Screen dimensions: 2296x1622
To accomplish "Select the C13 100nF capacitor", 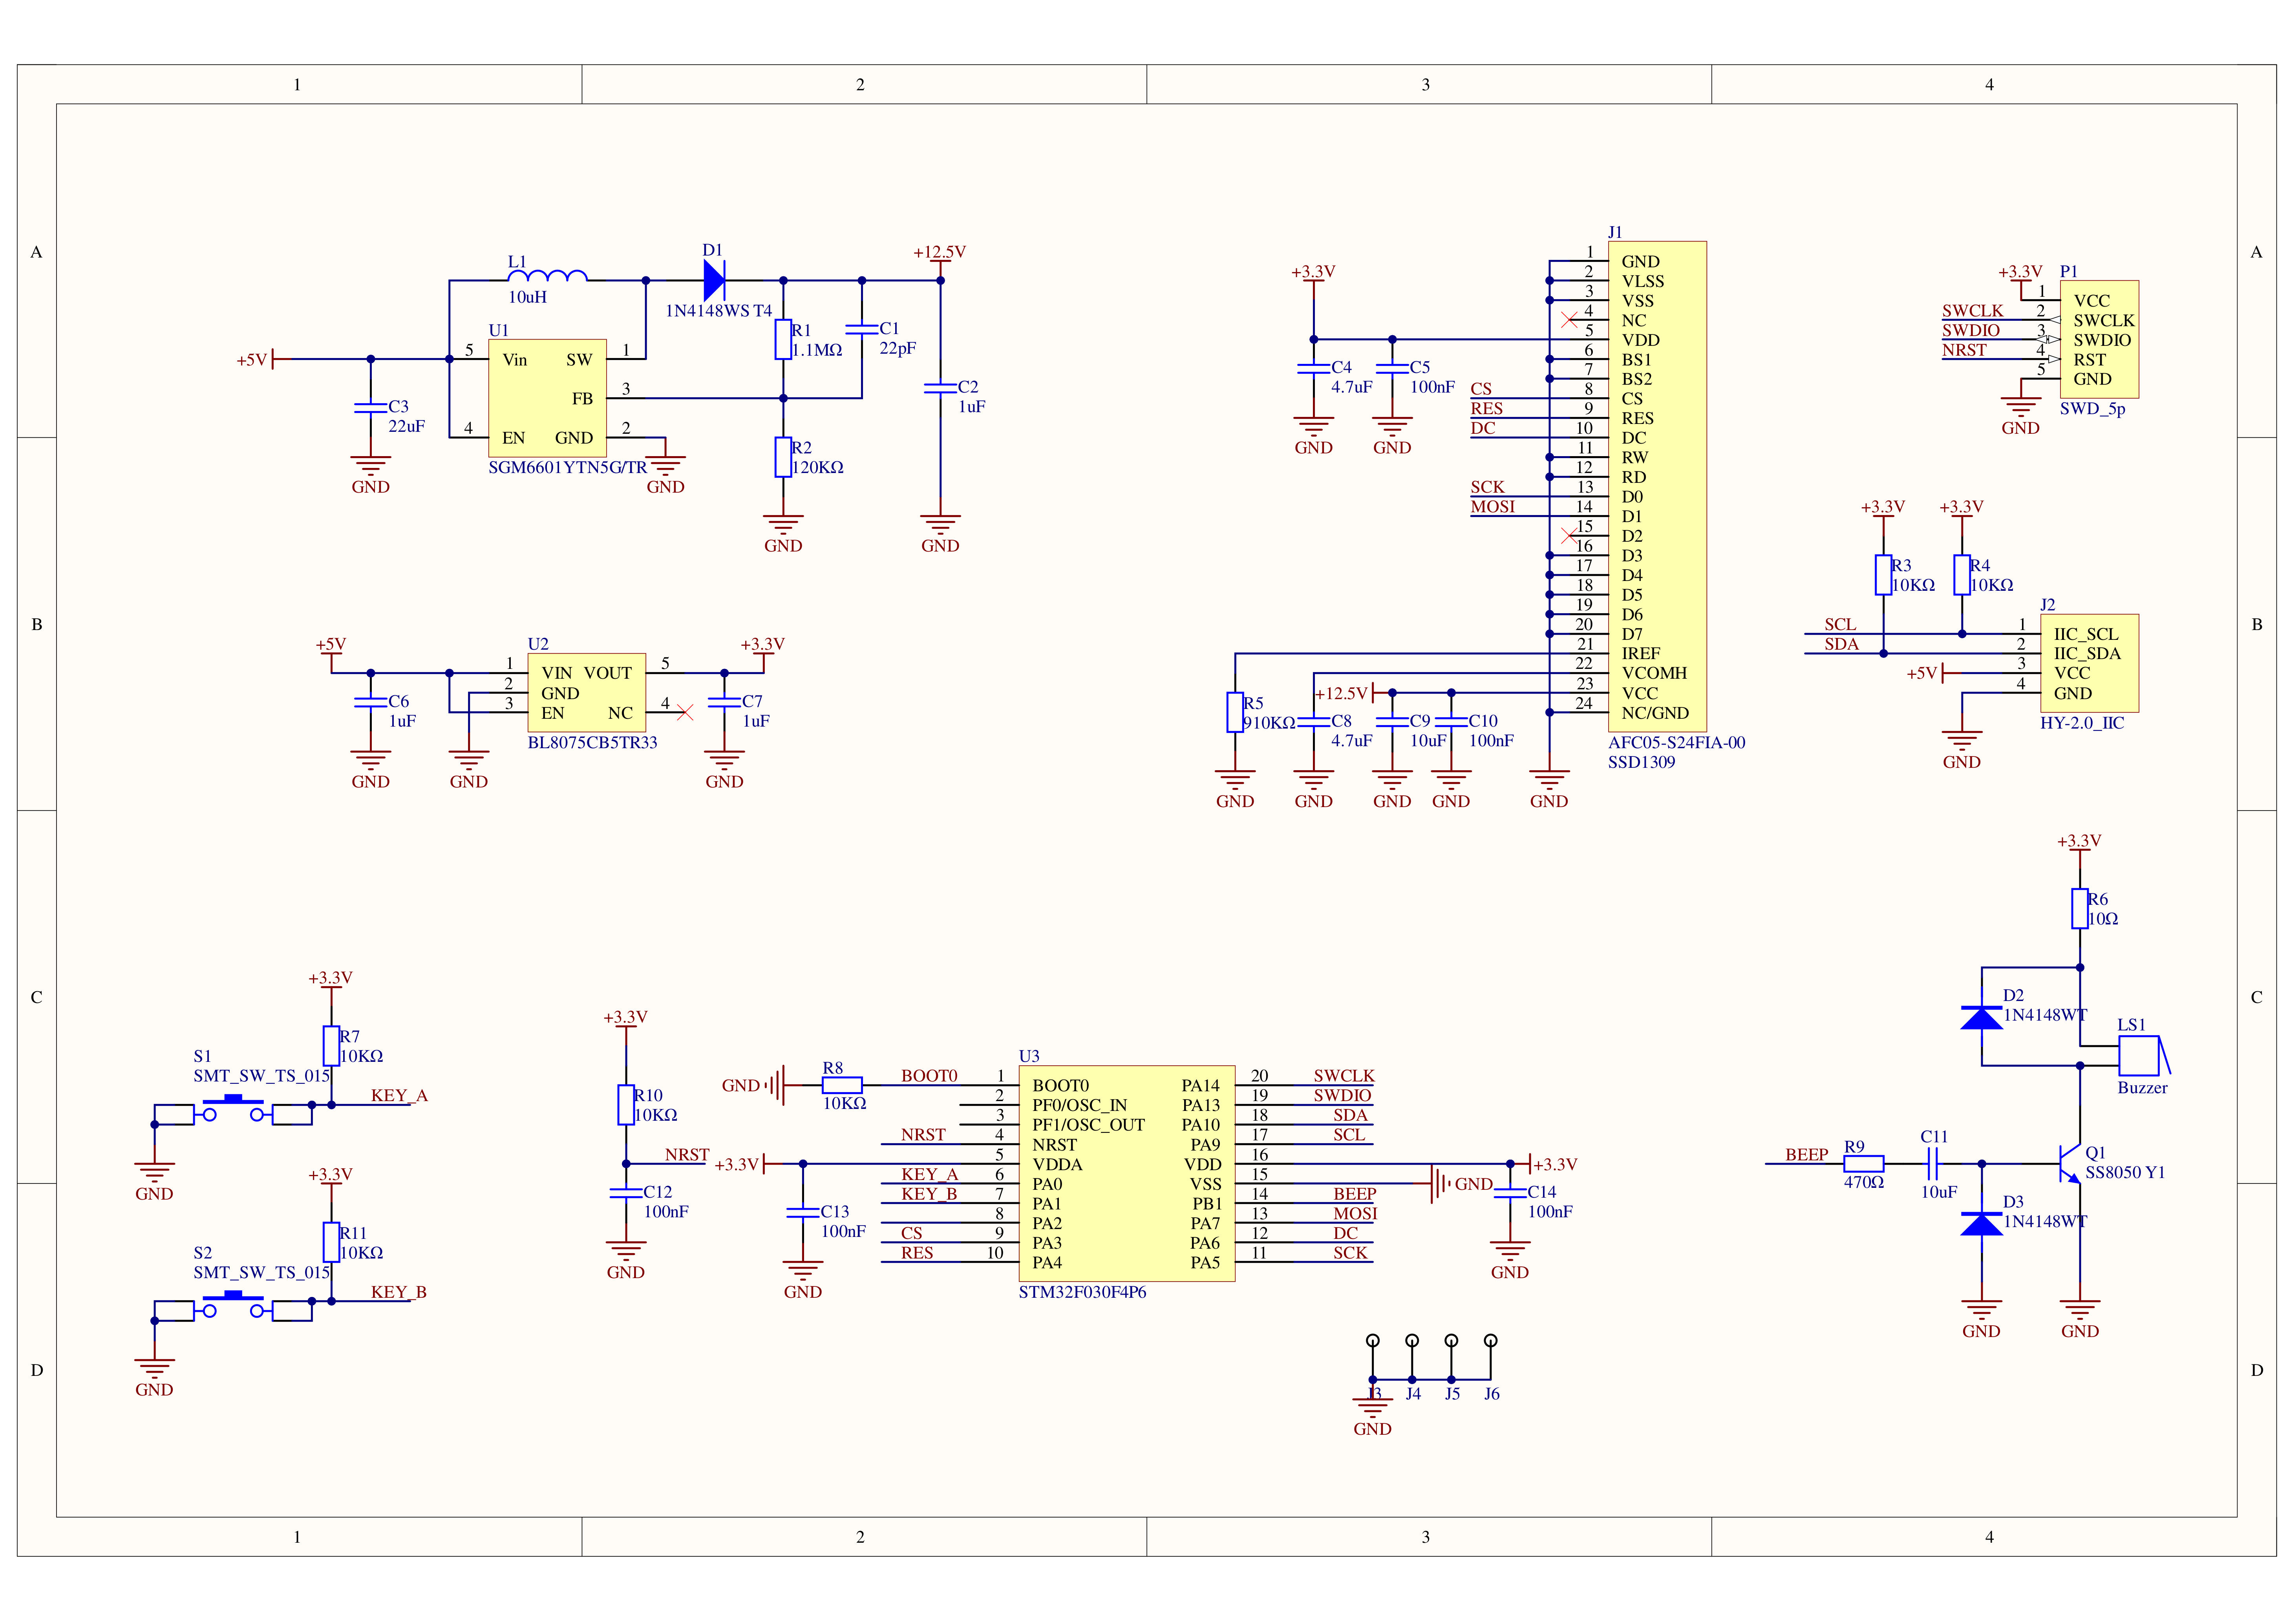I will (803, 1212).
